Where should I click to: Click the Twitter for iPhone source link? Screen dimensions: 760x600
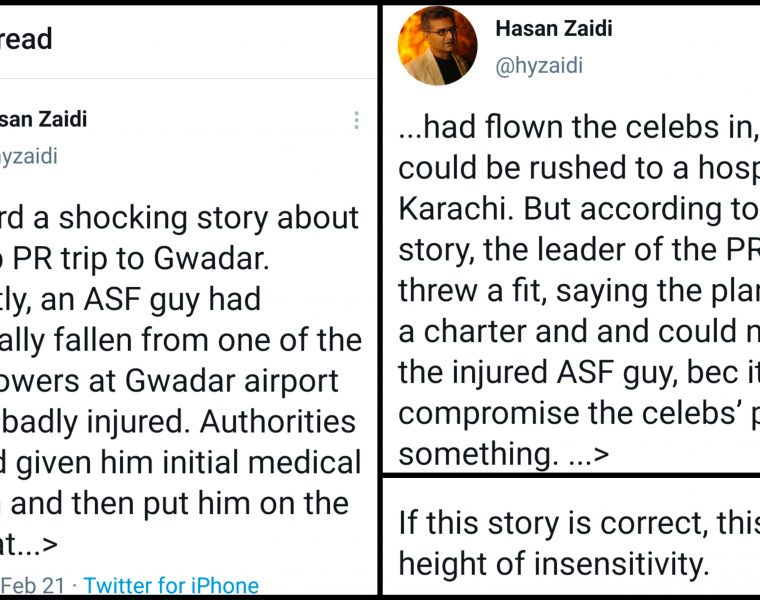click(x=170, y=585)
